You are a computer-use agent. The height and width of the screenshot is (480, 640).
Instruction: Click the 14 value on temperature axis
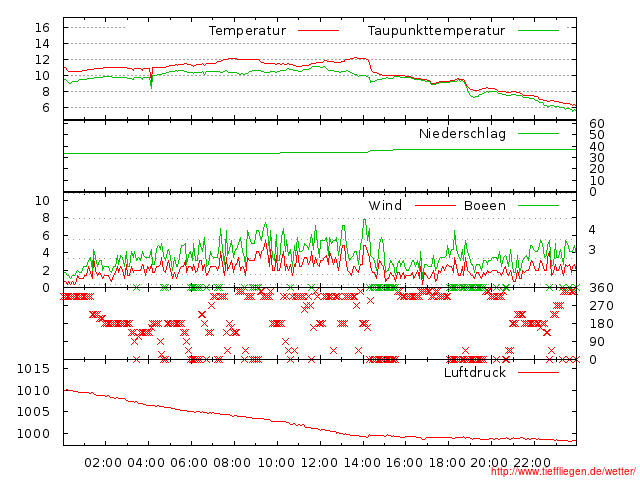[42, 44]
